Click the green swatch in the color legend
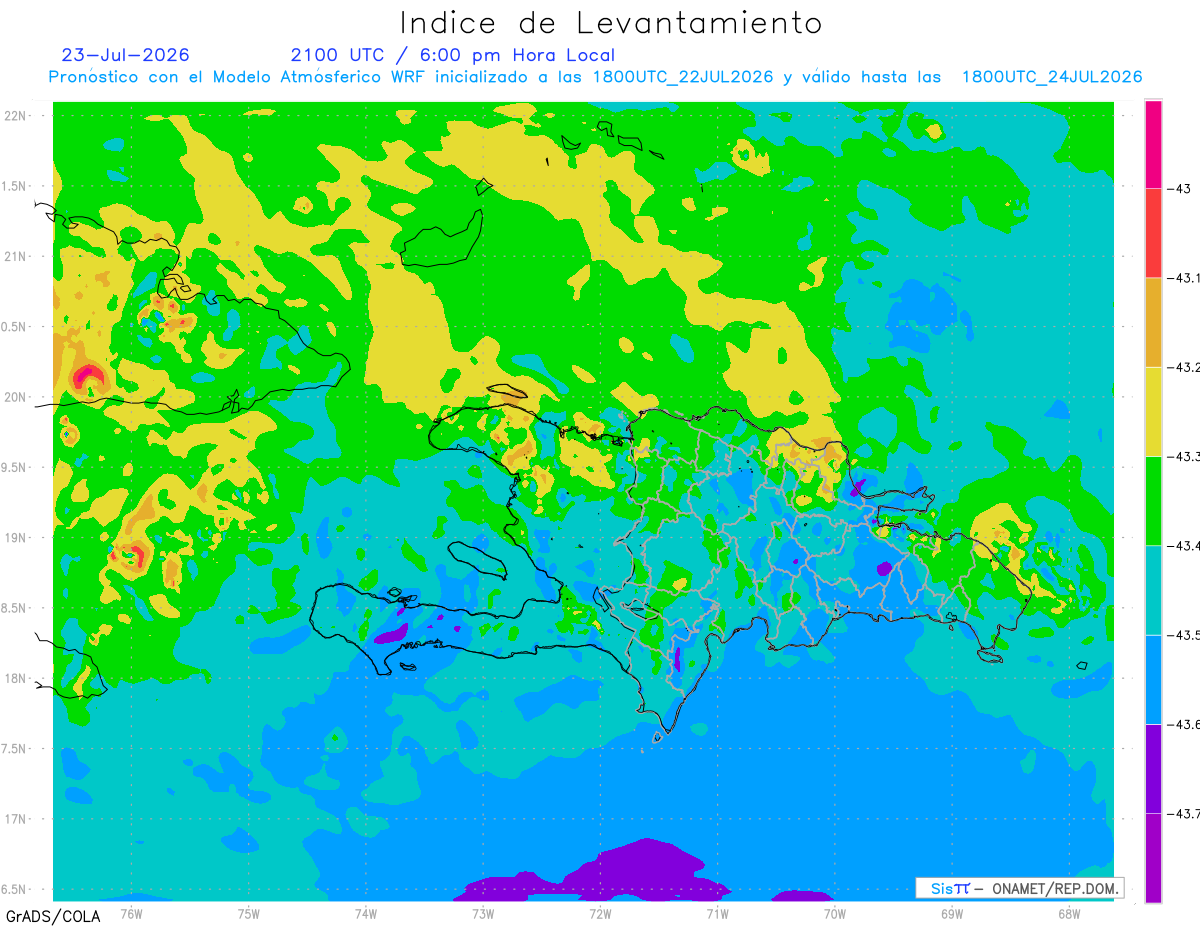 click(1153, 501)
